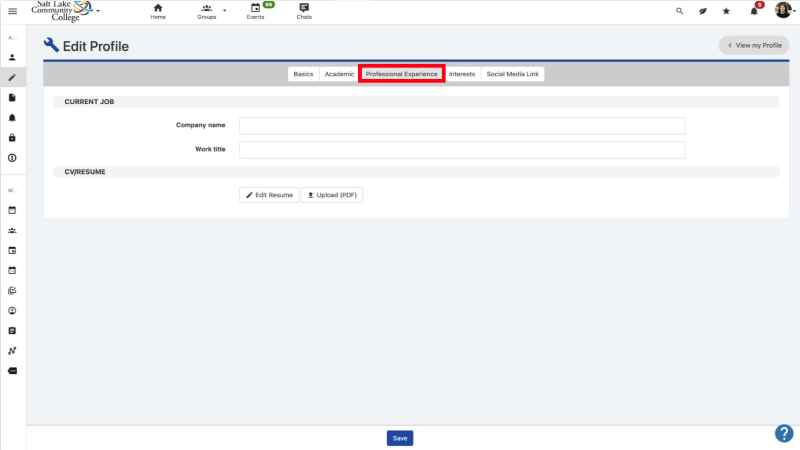Focus the Work title input field

point(462,150)
